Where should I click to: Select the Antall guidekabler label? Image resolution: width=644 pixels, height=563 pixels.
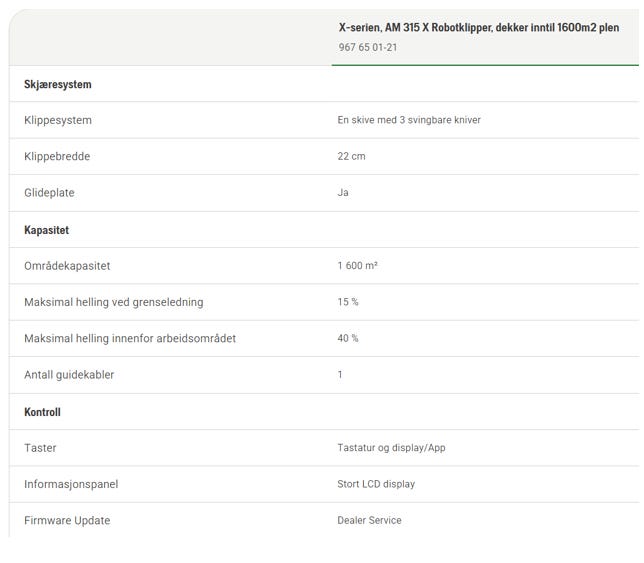(69, 375)
